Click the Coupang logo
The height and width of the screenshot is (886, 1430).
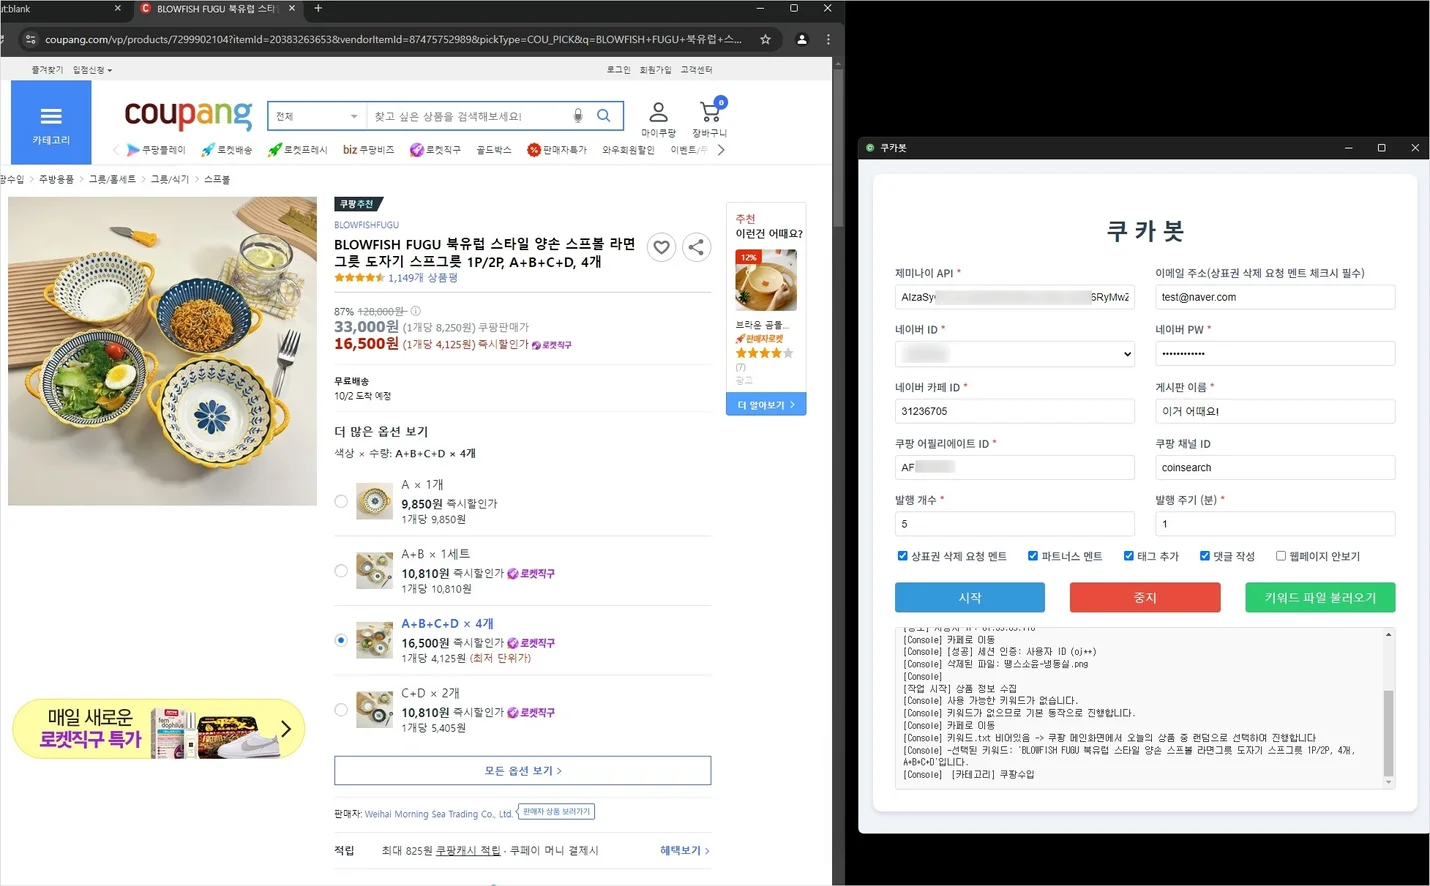tap(188, 115)
